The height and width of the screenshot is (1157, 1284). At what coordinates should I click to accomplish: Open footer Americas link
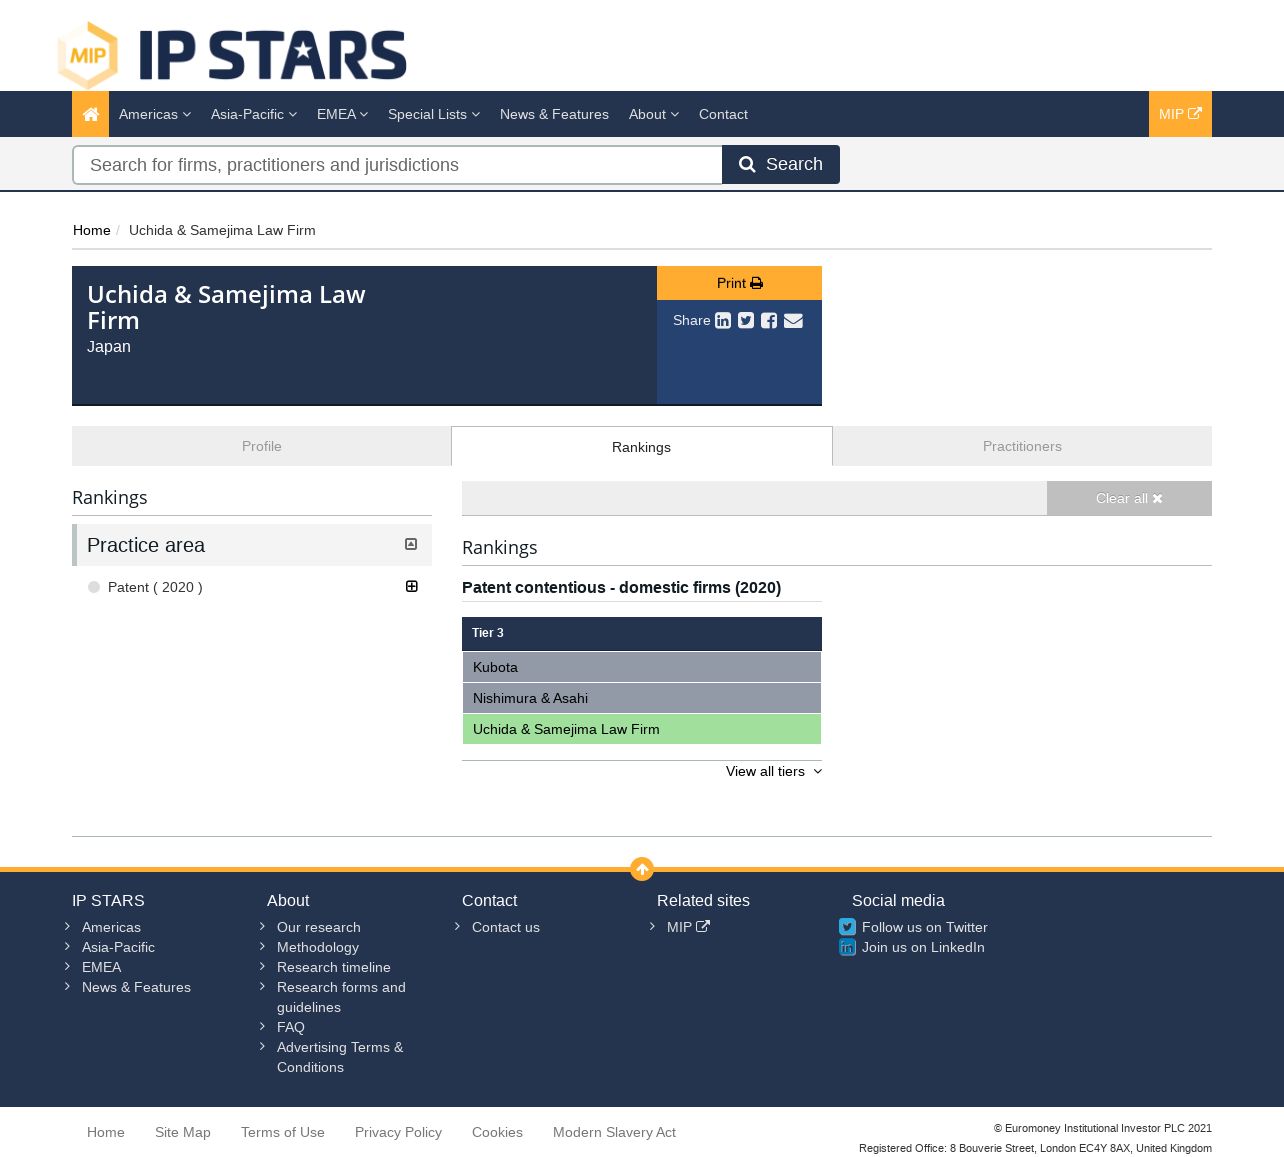click(111, 927)
